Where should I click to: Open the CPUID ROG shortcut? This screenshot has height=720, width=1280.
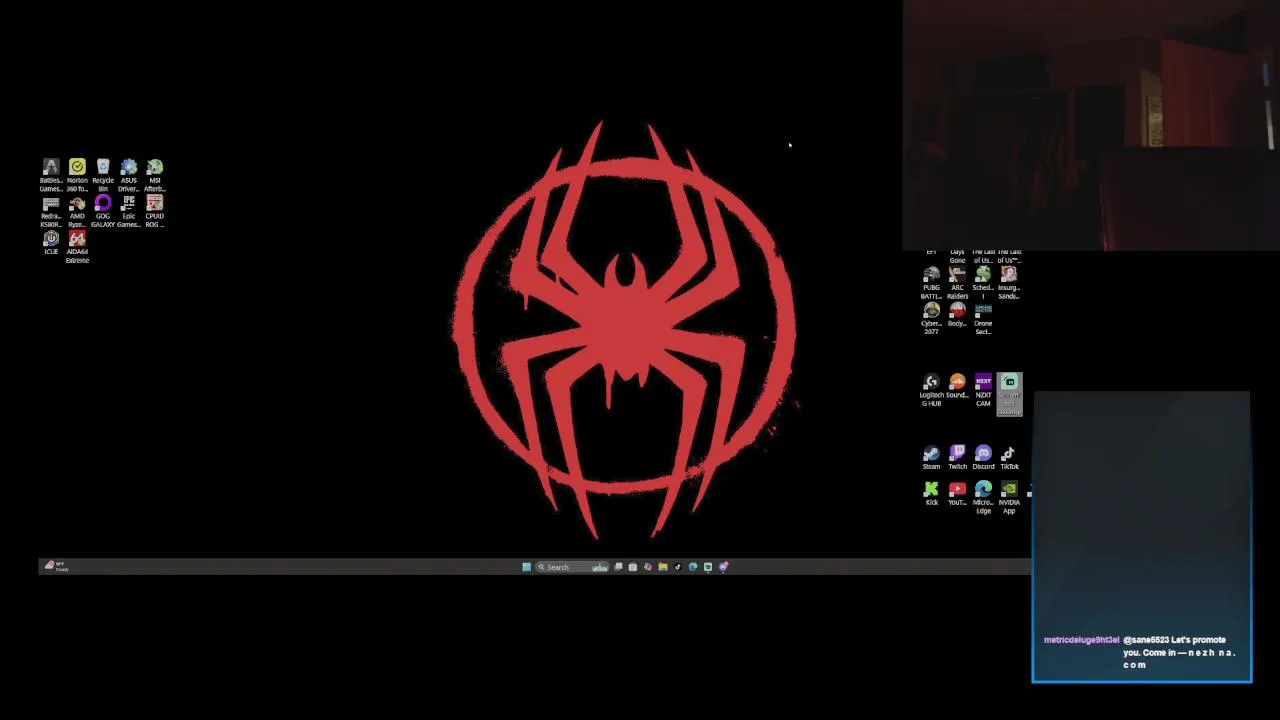click(x=155, y=211)
